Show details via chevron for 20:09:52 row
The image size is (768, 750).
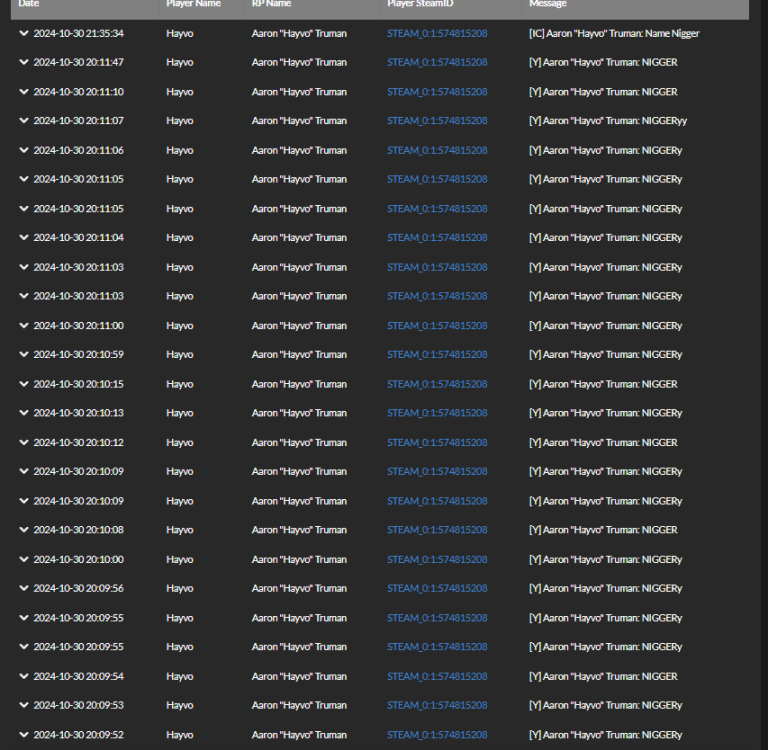click(x=24, y=735)
